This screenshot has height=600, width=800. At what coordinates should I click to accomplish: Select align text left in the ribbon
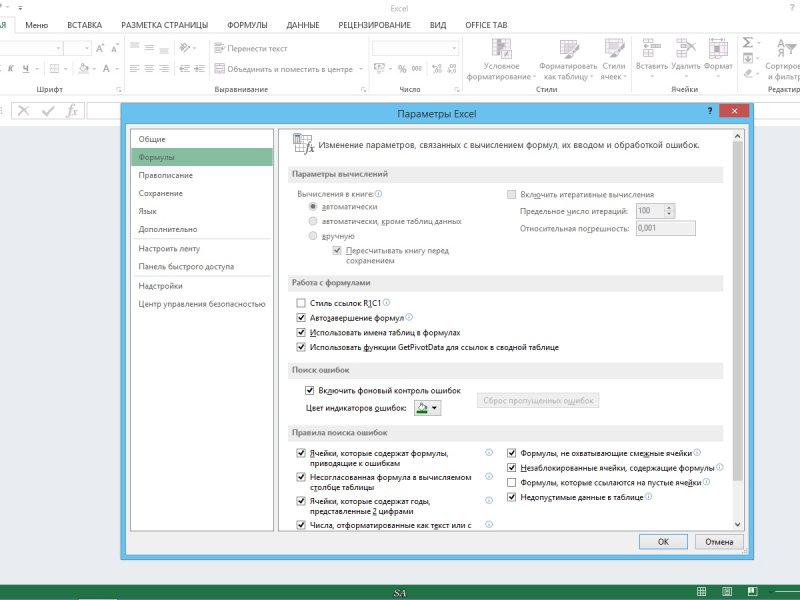coord(134,68)
